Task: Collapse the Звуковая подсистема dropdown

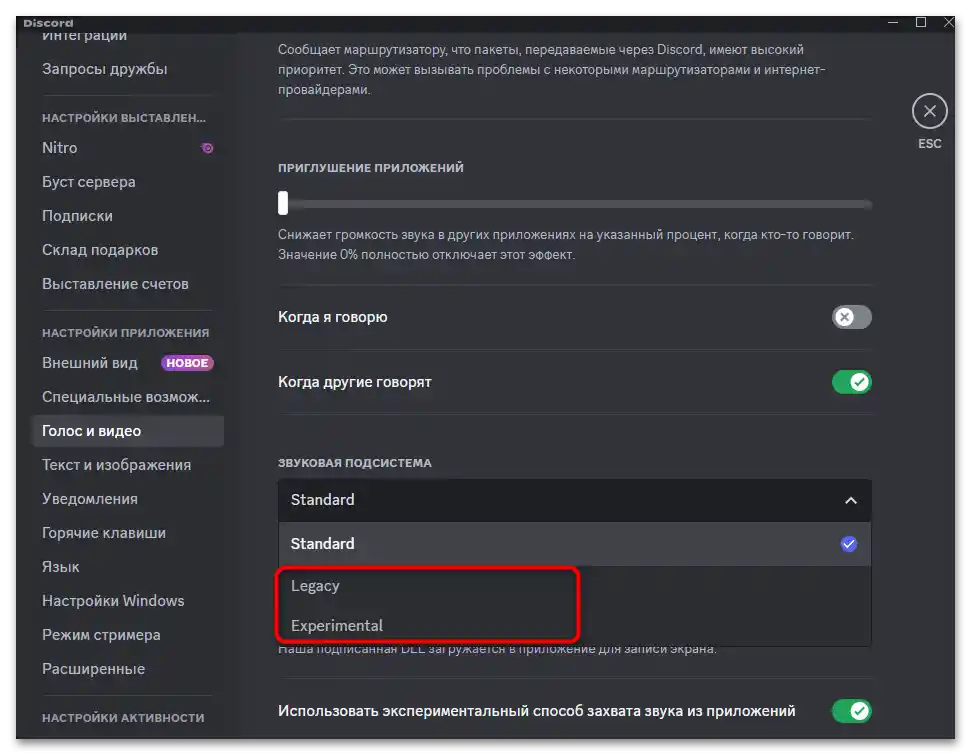Action: click(851, 500)
